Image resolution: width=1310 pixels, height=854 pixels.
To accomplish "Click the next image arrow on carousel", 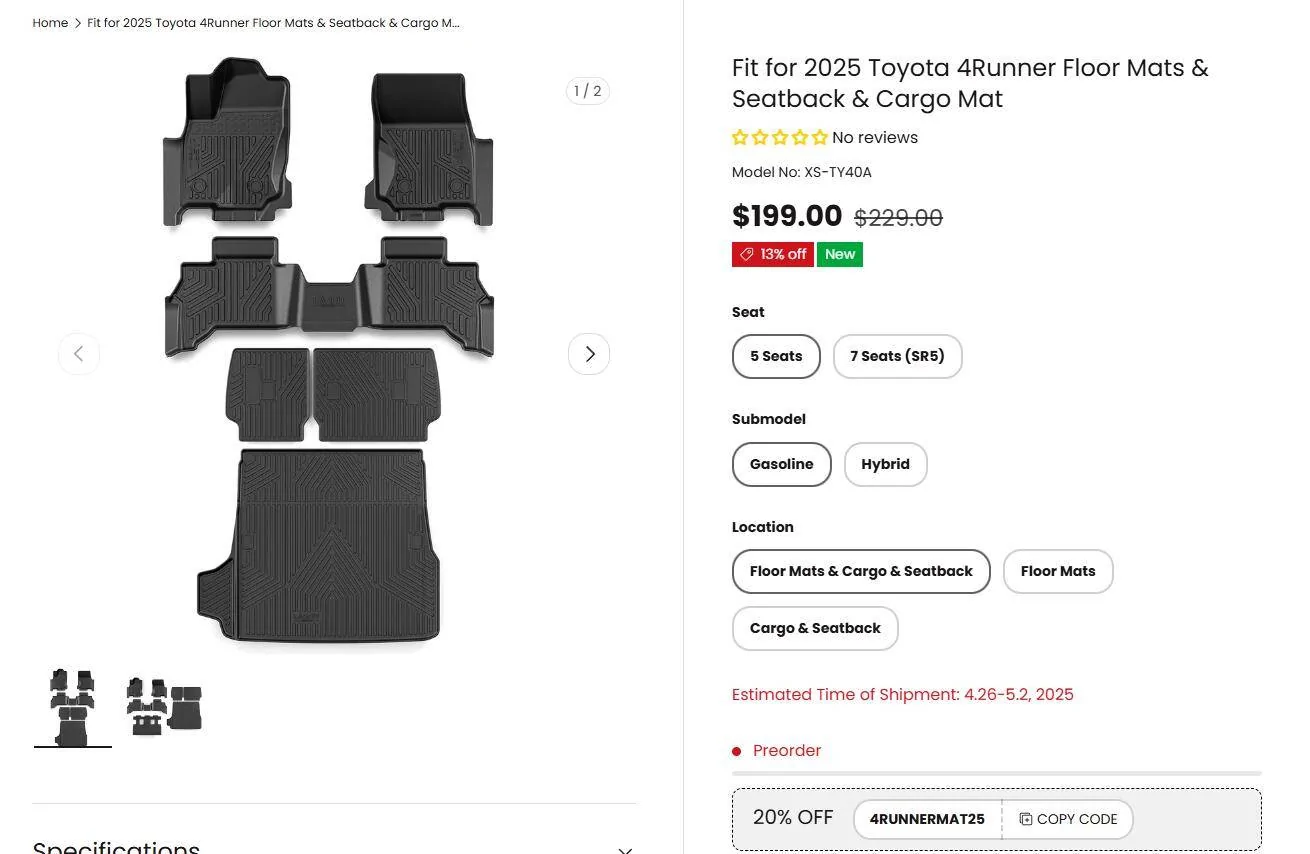I will (x=589, y=353).
